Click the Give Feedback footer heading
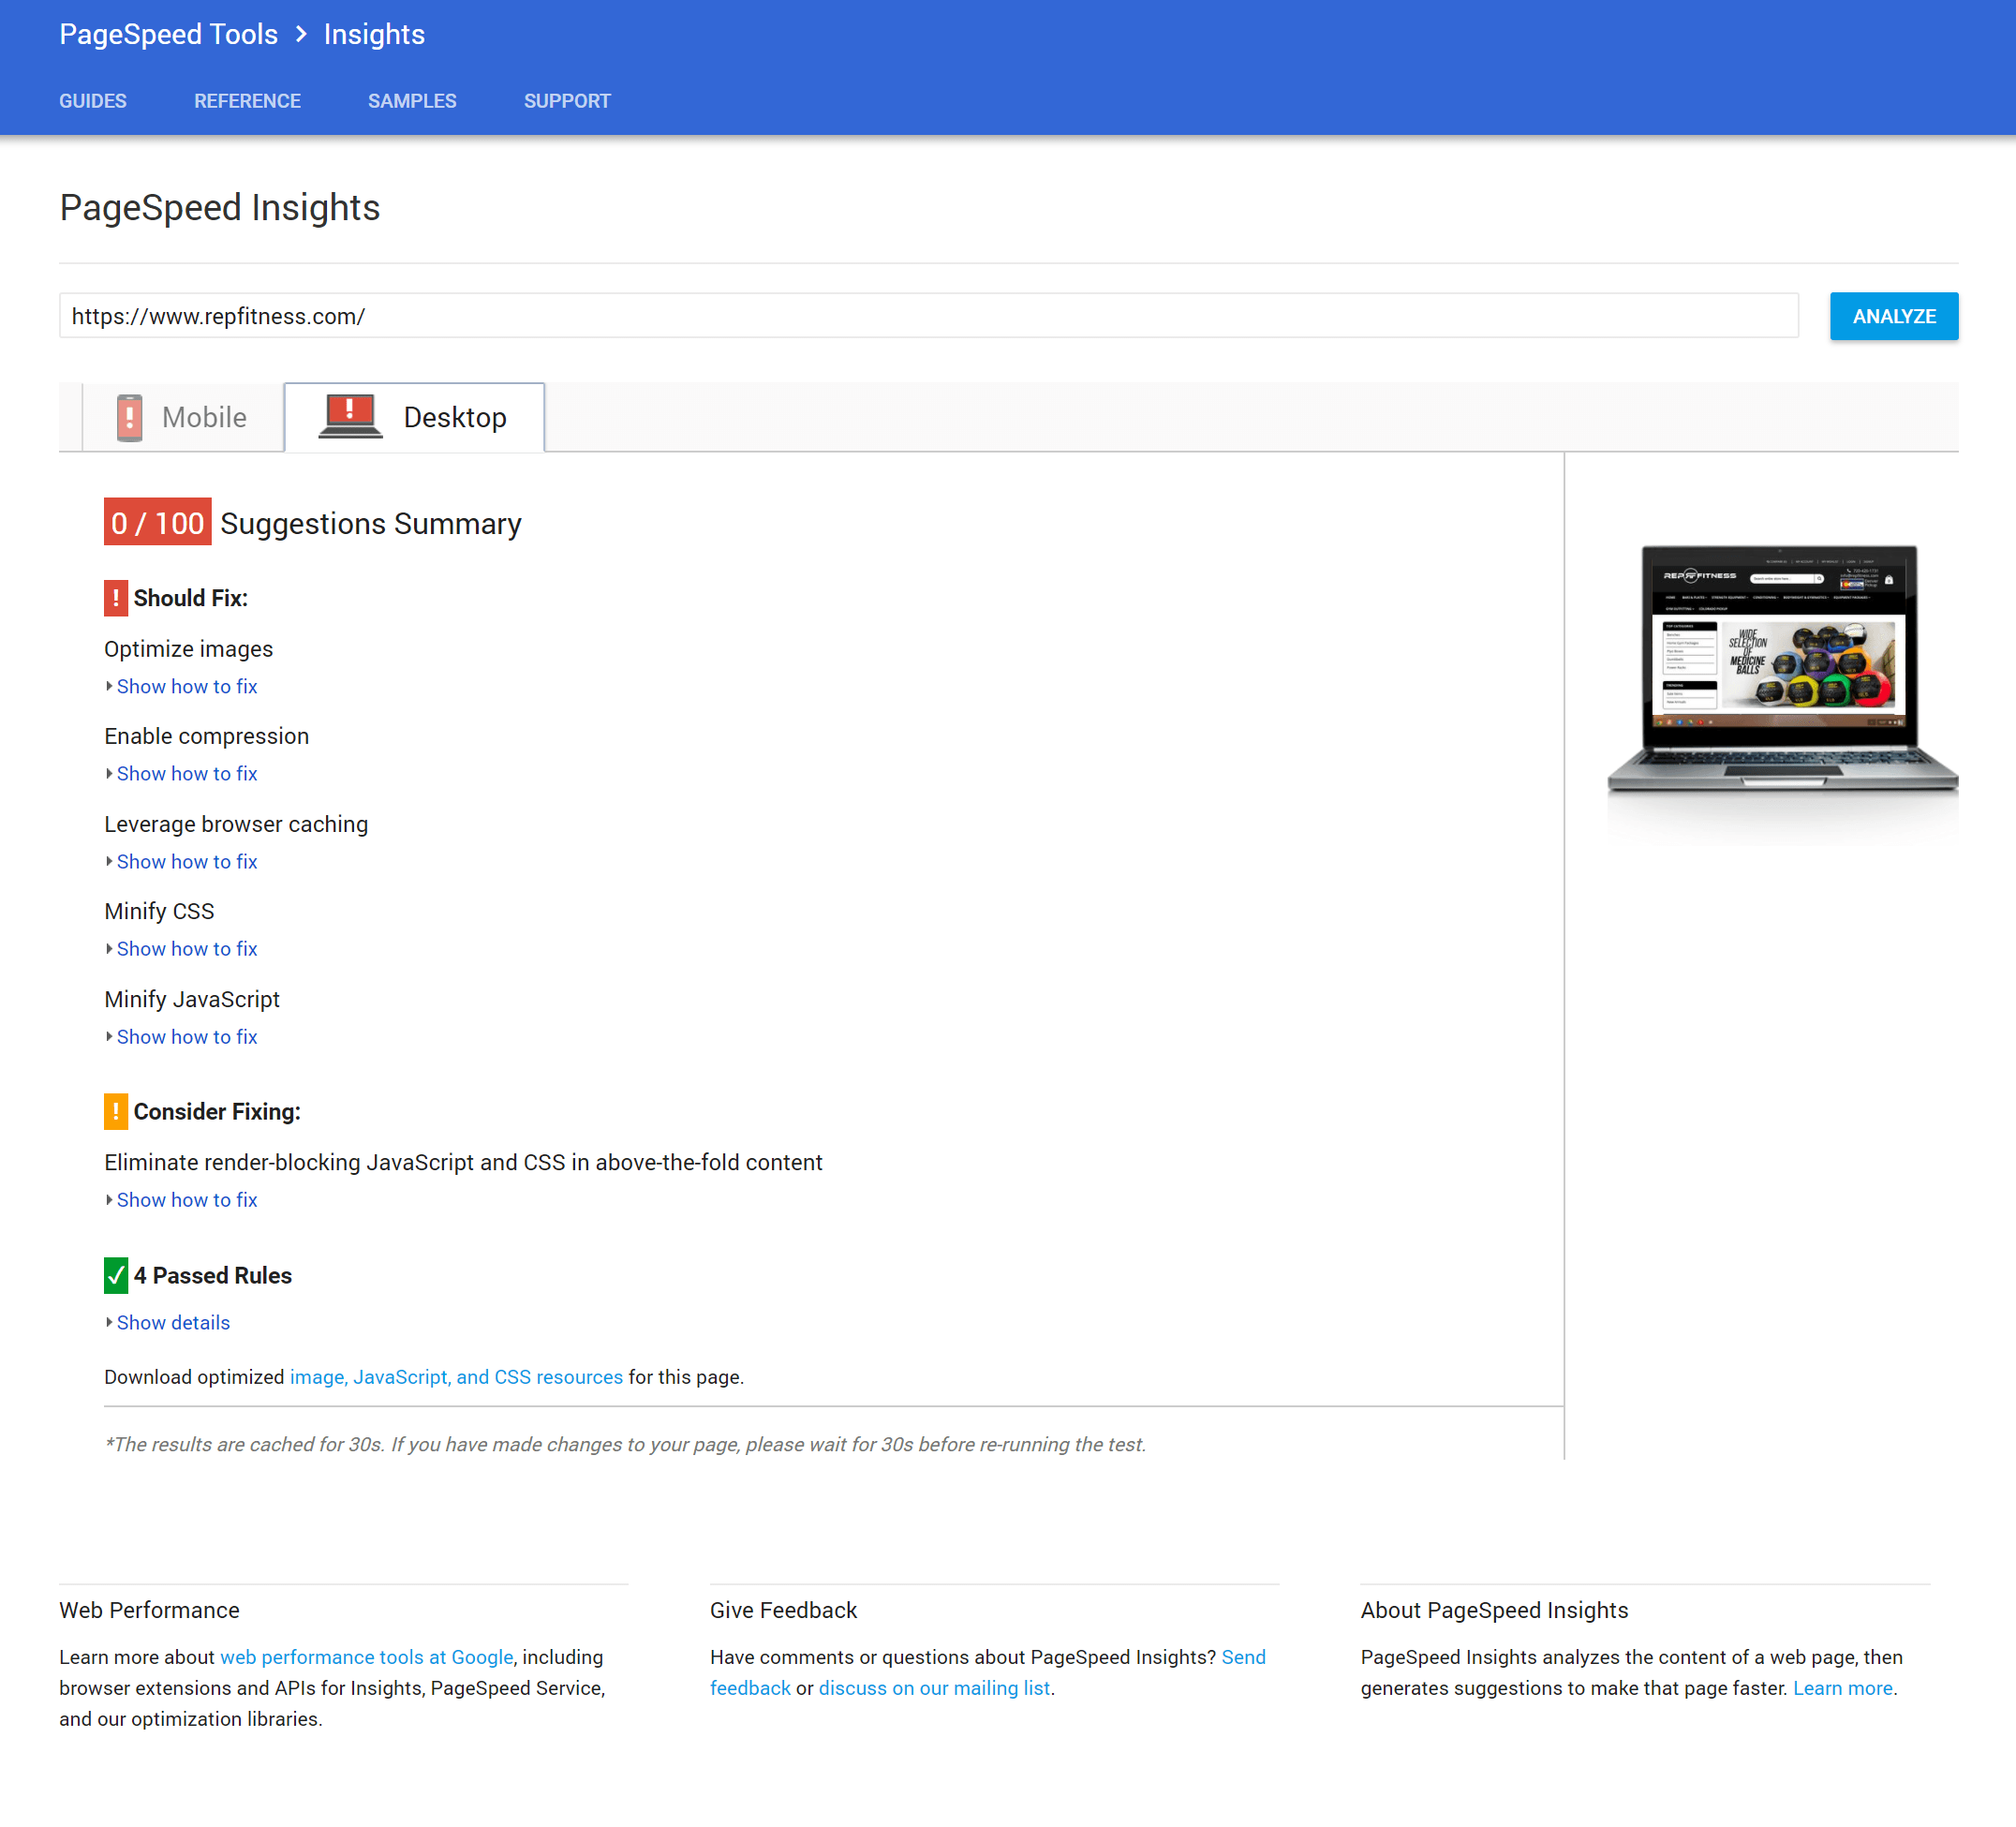The image size is (2016, 1827). coord(783,1609)
